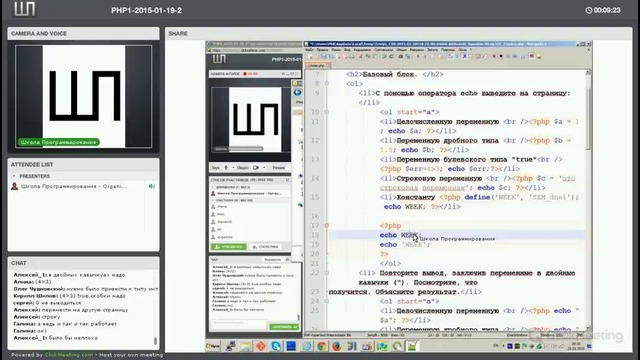Click the Save All icon in Notepad++ toolbar
The image size is (640, 360).
(x=331, y=56)
